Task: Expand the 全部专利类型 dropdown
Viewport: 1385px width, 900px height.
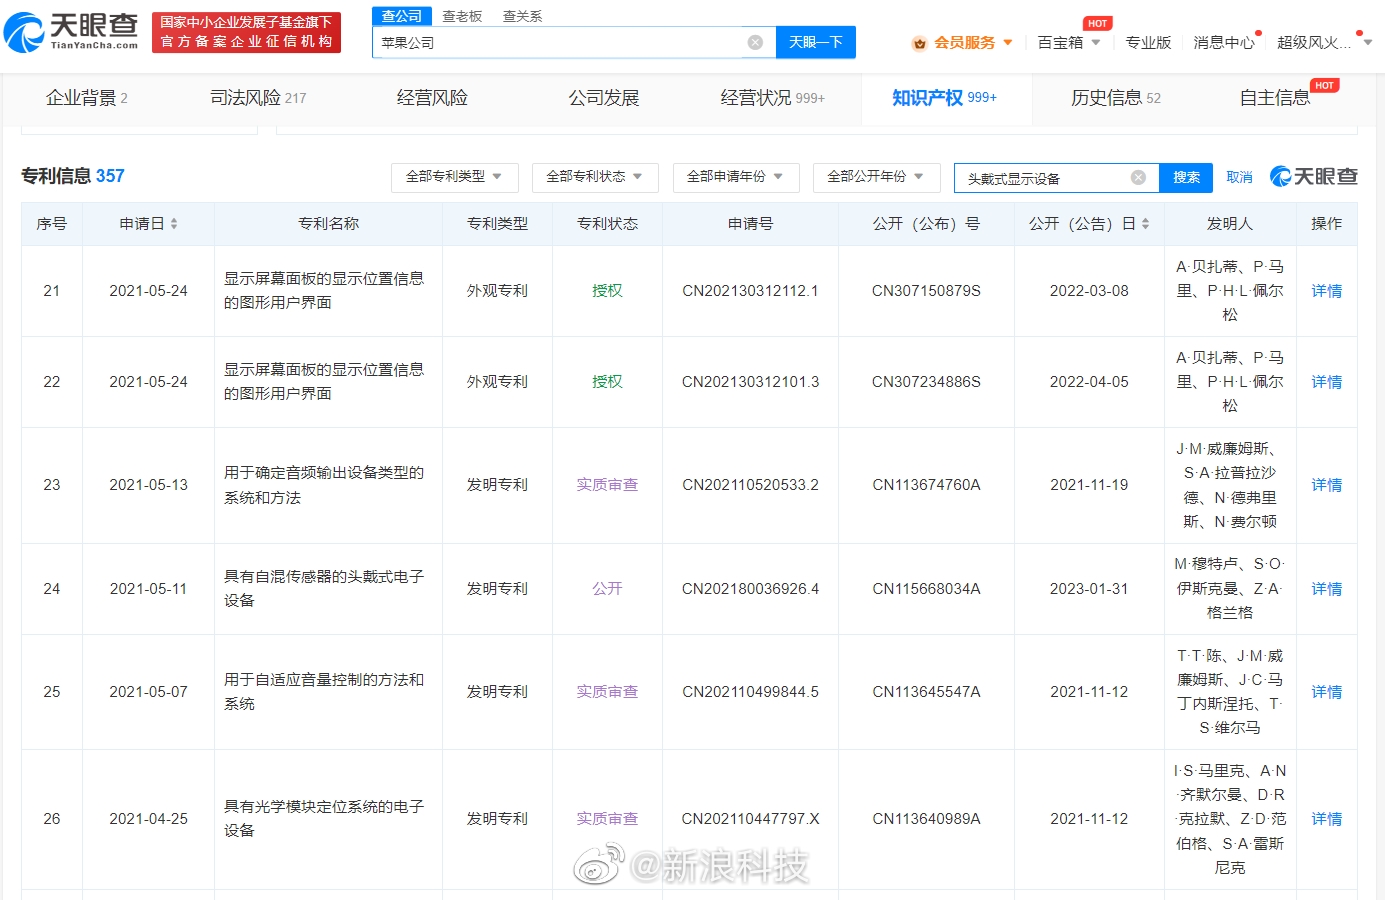Action: (x=454, y=177)
